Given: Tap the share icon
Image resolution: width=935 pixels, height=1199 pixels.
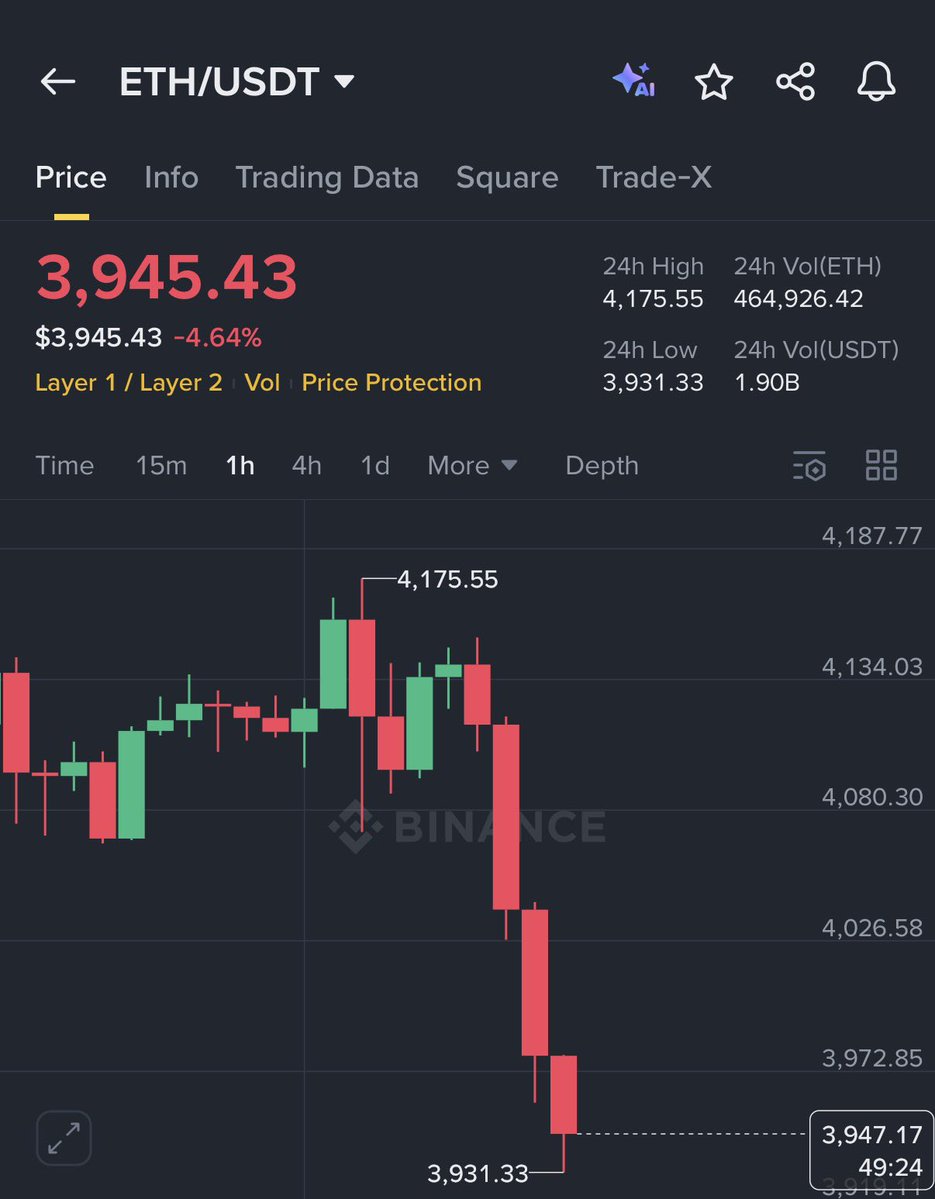Looking at the screenshot, I should (796, 82).
